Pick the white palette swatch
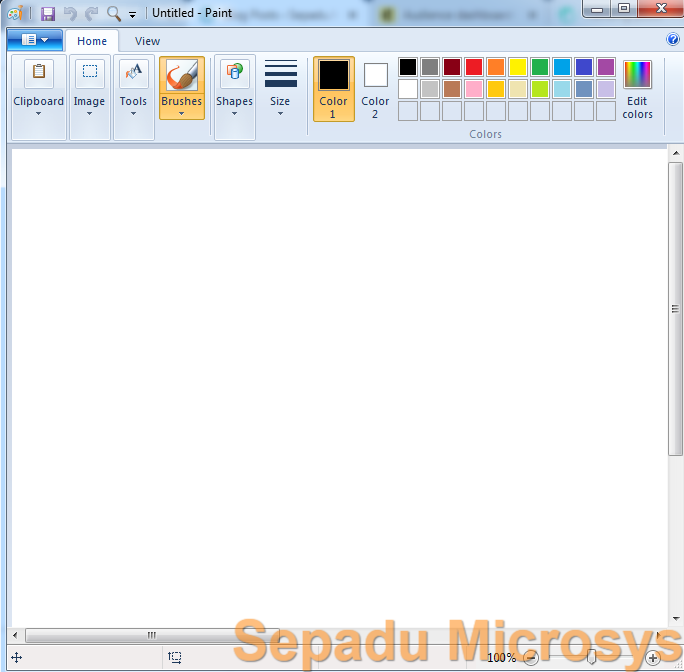This screenshot has height=672, width=684. pos(408,89)
